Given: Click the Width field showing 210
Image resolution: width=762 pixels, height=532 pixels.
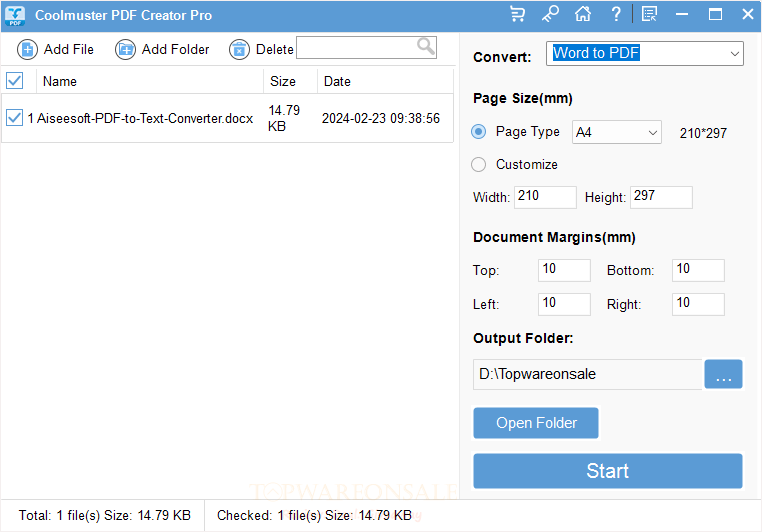Looking at the screenshot, I should tap(545, 197).
